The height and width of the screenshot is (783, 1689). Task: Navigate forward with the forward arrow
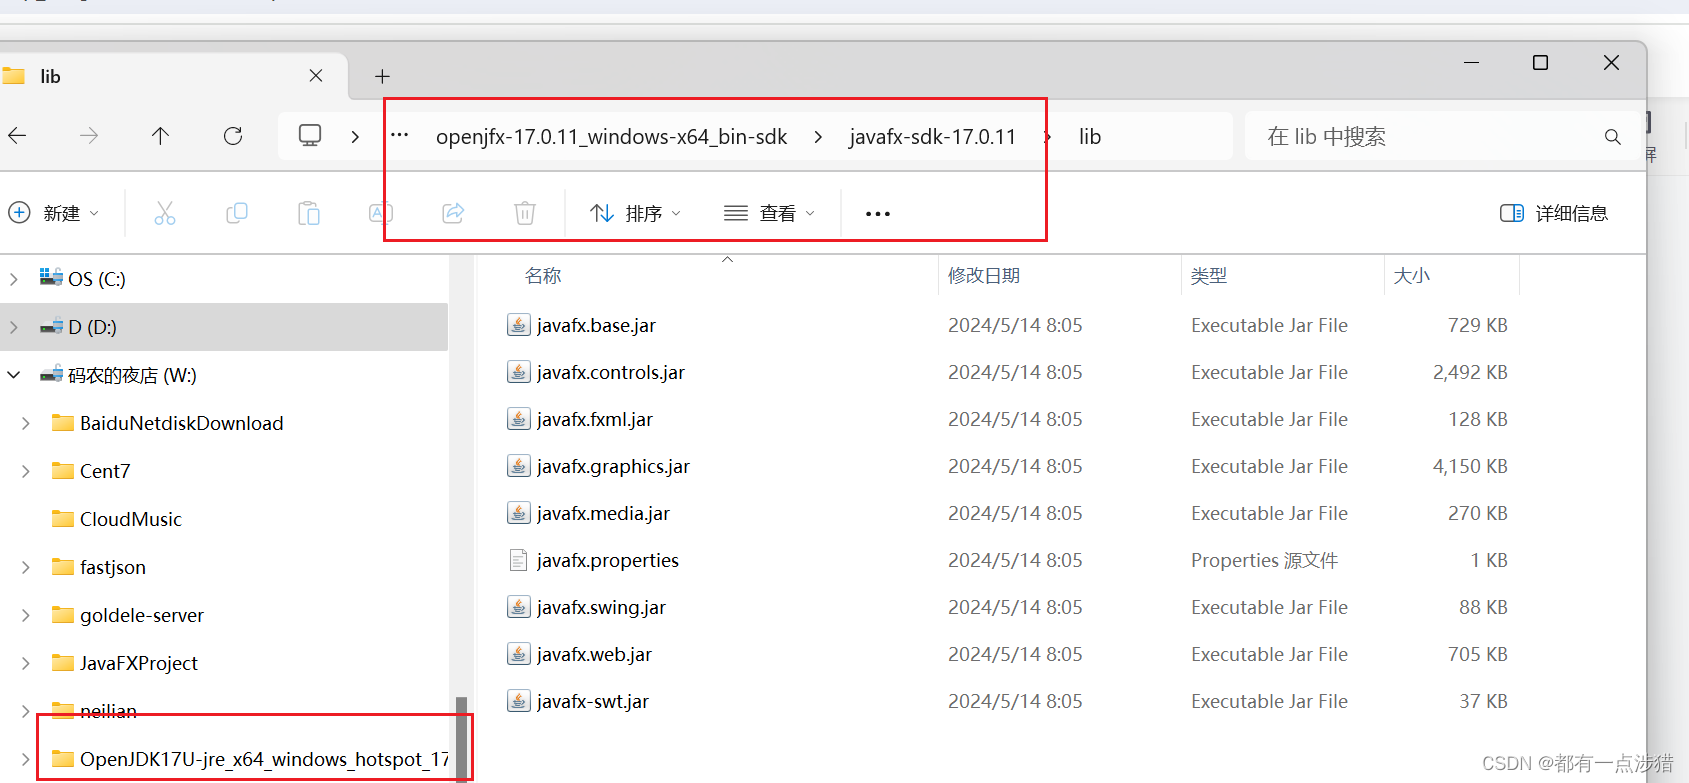(x=89, y=135)
